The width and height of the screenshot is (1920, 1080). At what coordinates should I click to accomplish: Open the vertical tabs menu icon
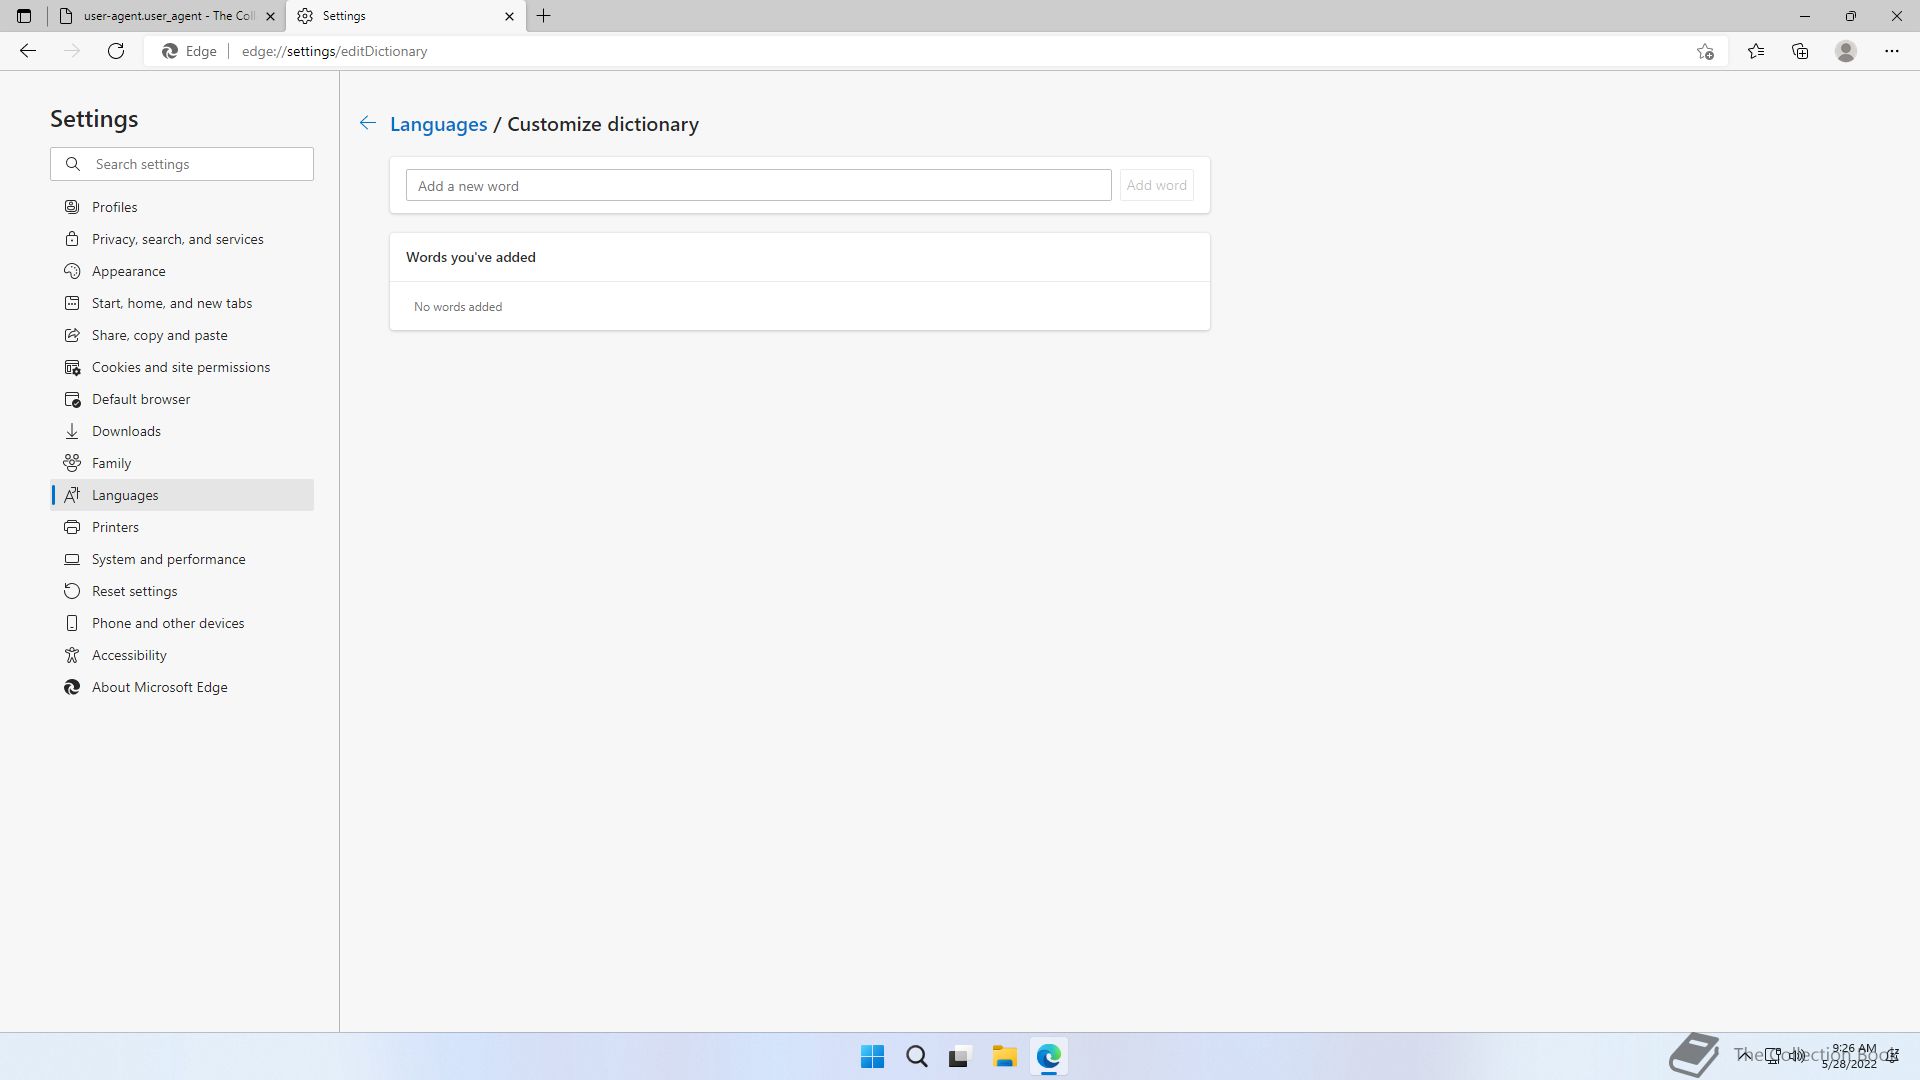pos(24,16)
